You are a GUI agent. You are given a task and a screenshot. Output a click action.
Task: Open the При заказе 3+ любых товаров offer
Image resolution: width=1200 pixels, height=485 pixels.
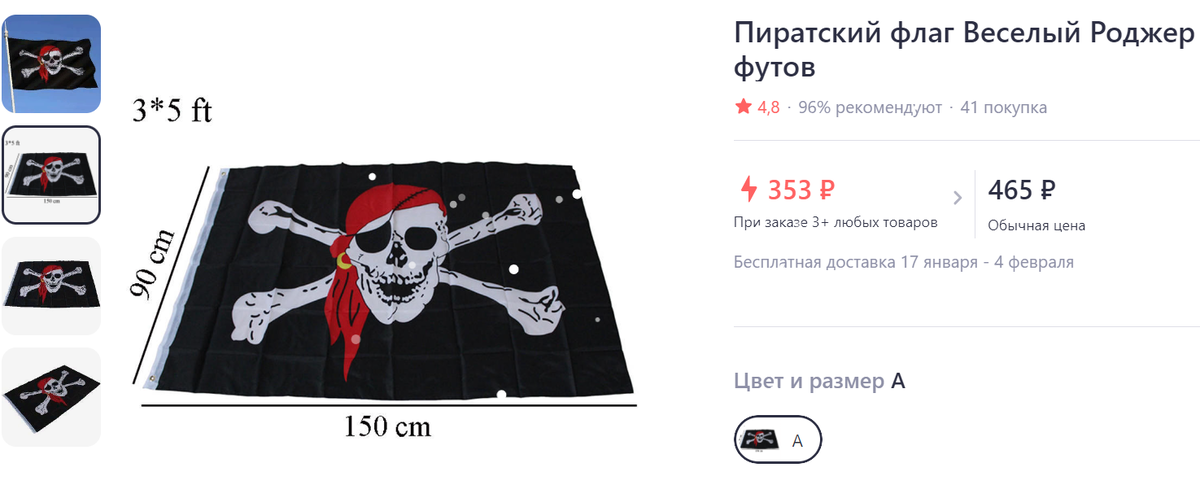click(x=836, y=222)
